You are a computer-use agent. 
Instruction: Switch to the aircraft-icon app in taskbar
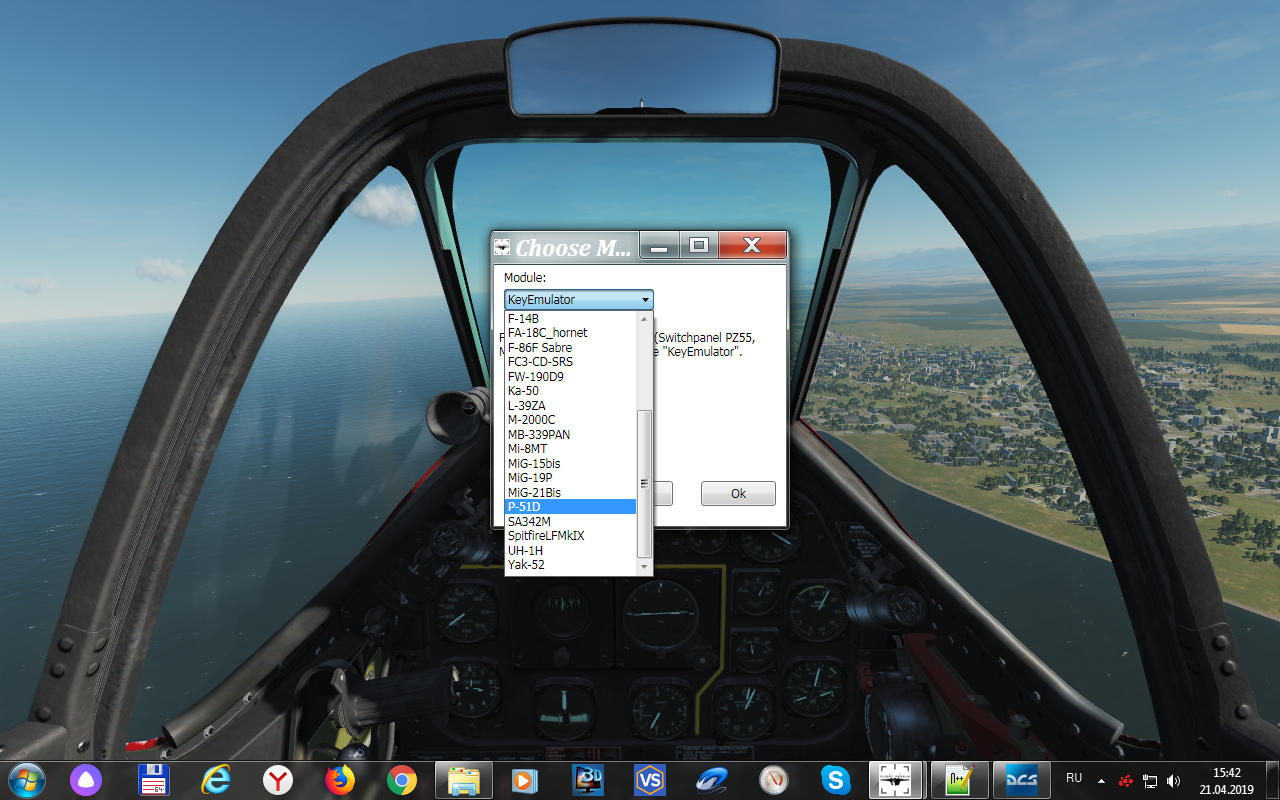[897, 779]
